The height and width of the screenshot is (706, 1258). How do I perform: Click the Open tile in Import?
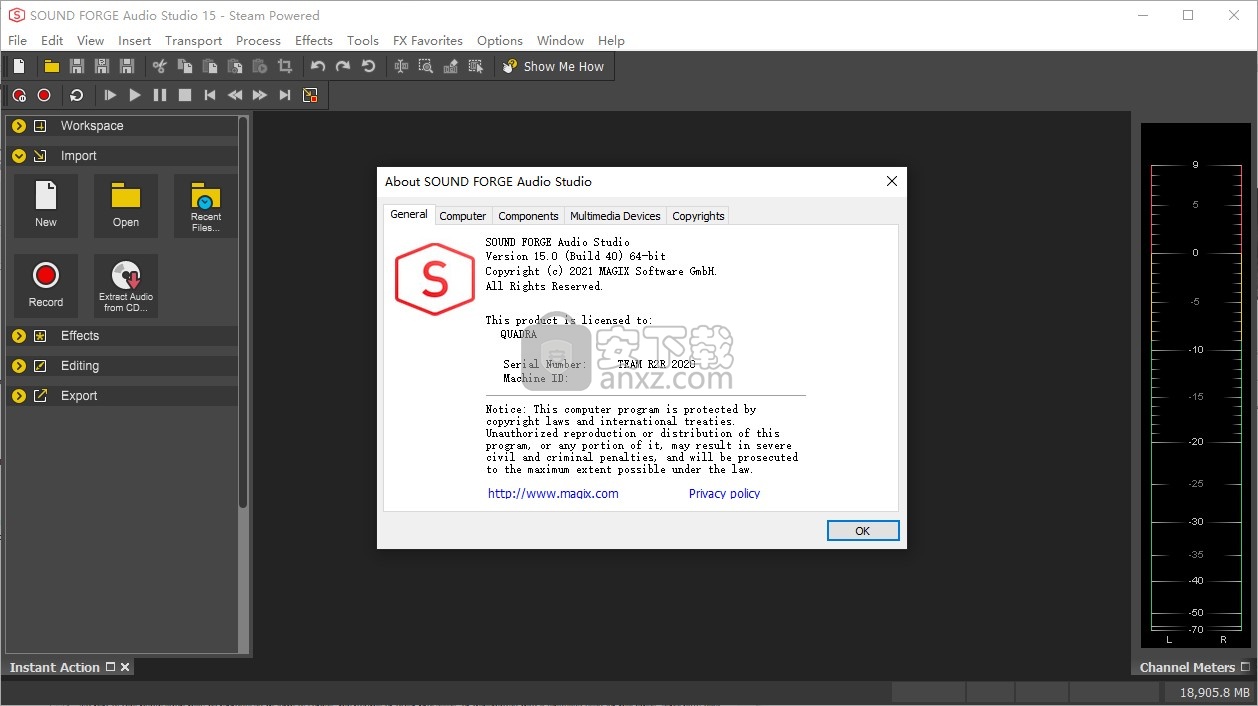pos(126,206)
